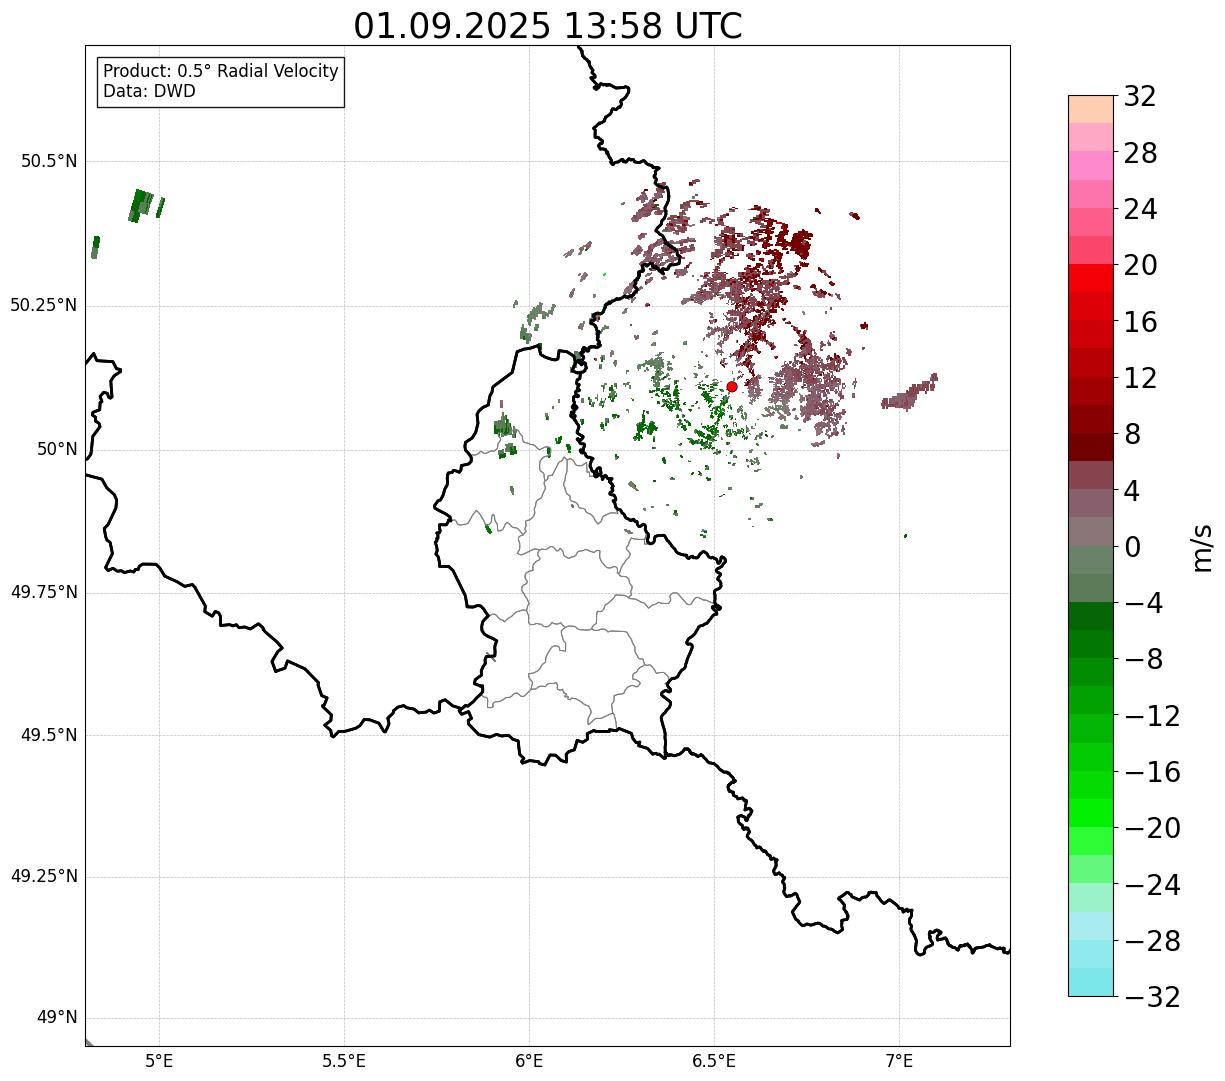Click the colorbar label "24"
The image size is (1225, 1081).
(x=1140, y=209)
